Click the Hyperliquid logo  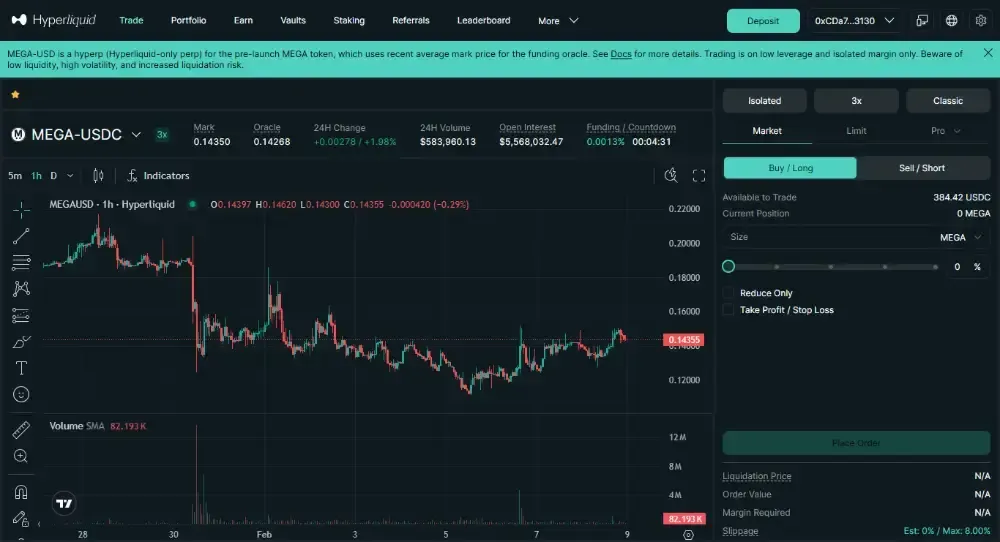coord(54,20)
